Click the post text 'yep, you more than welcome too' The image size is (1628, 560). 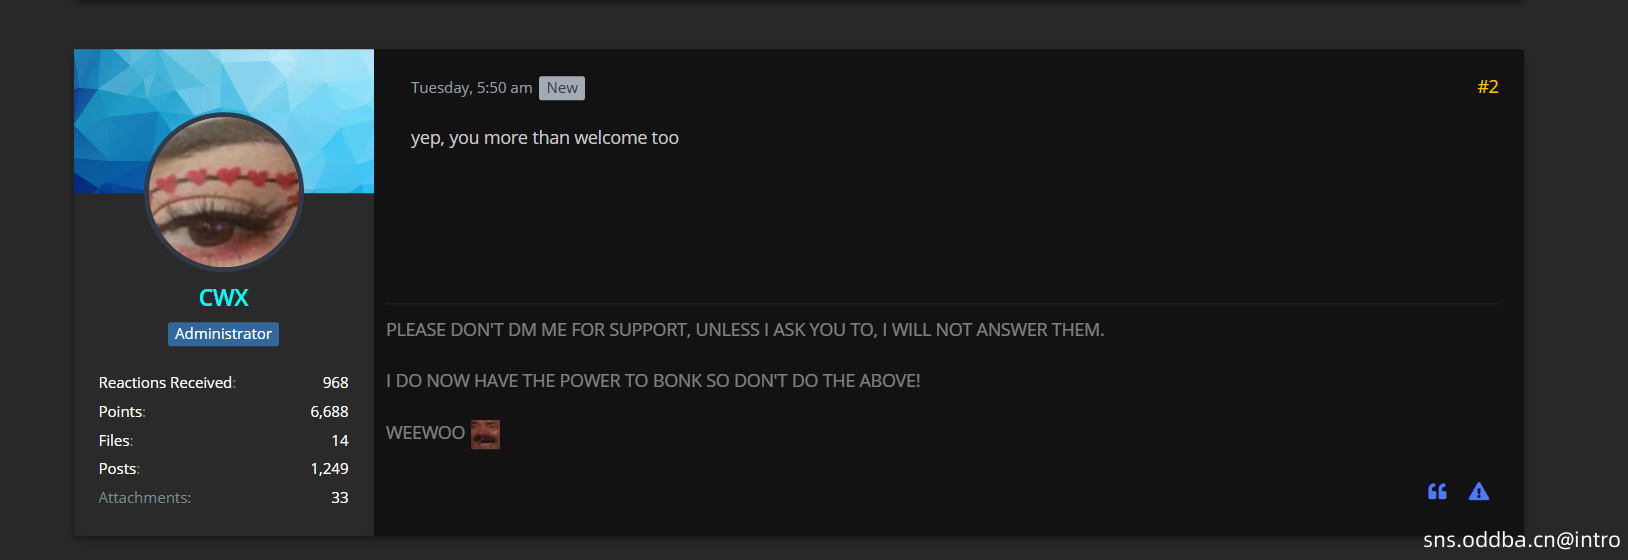point(545,138)
